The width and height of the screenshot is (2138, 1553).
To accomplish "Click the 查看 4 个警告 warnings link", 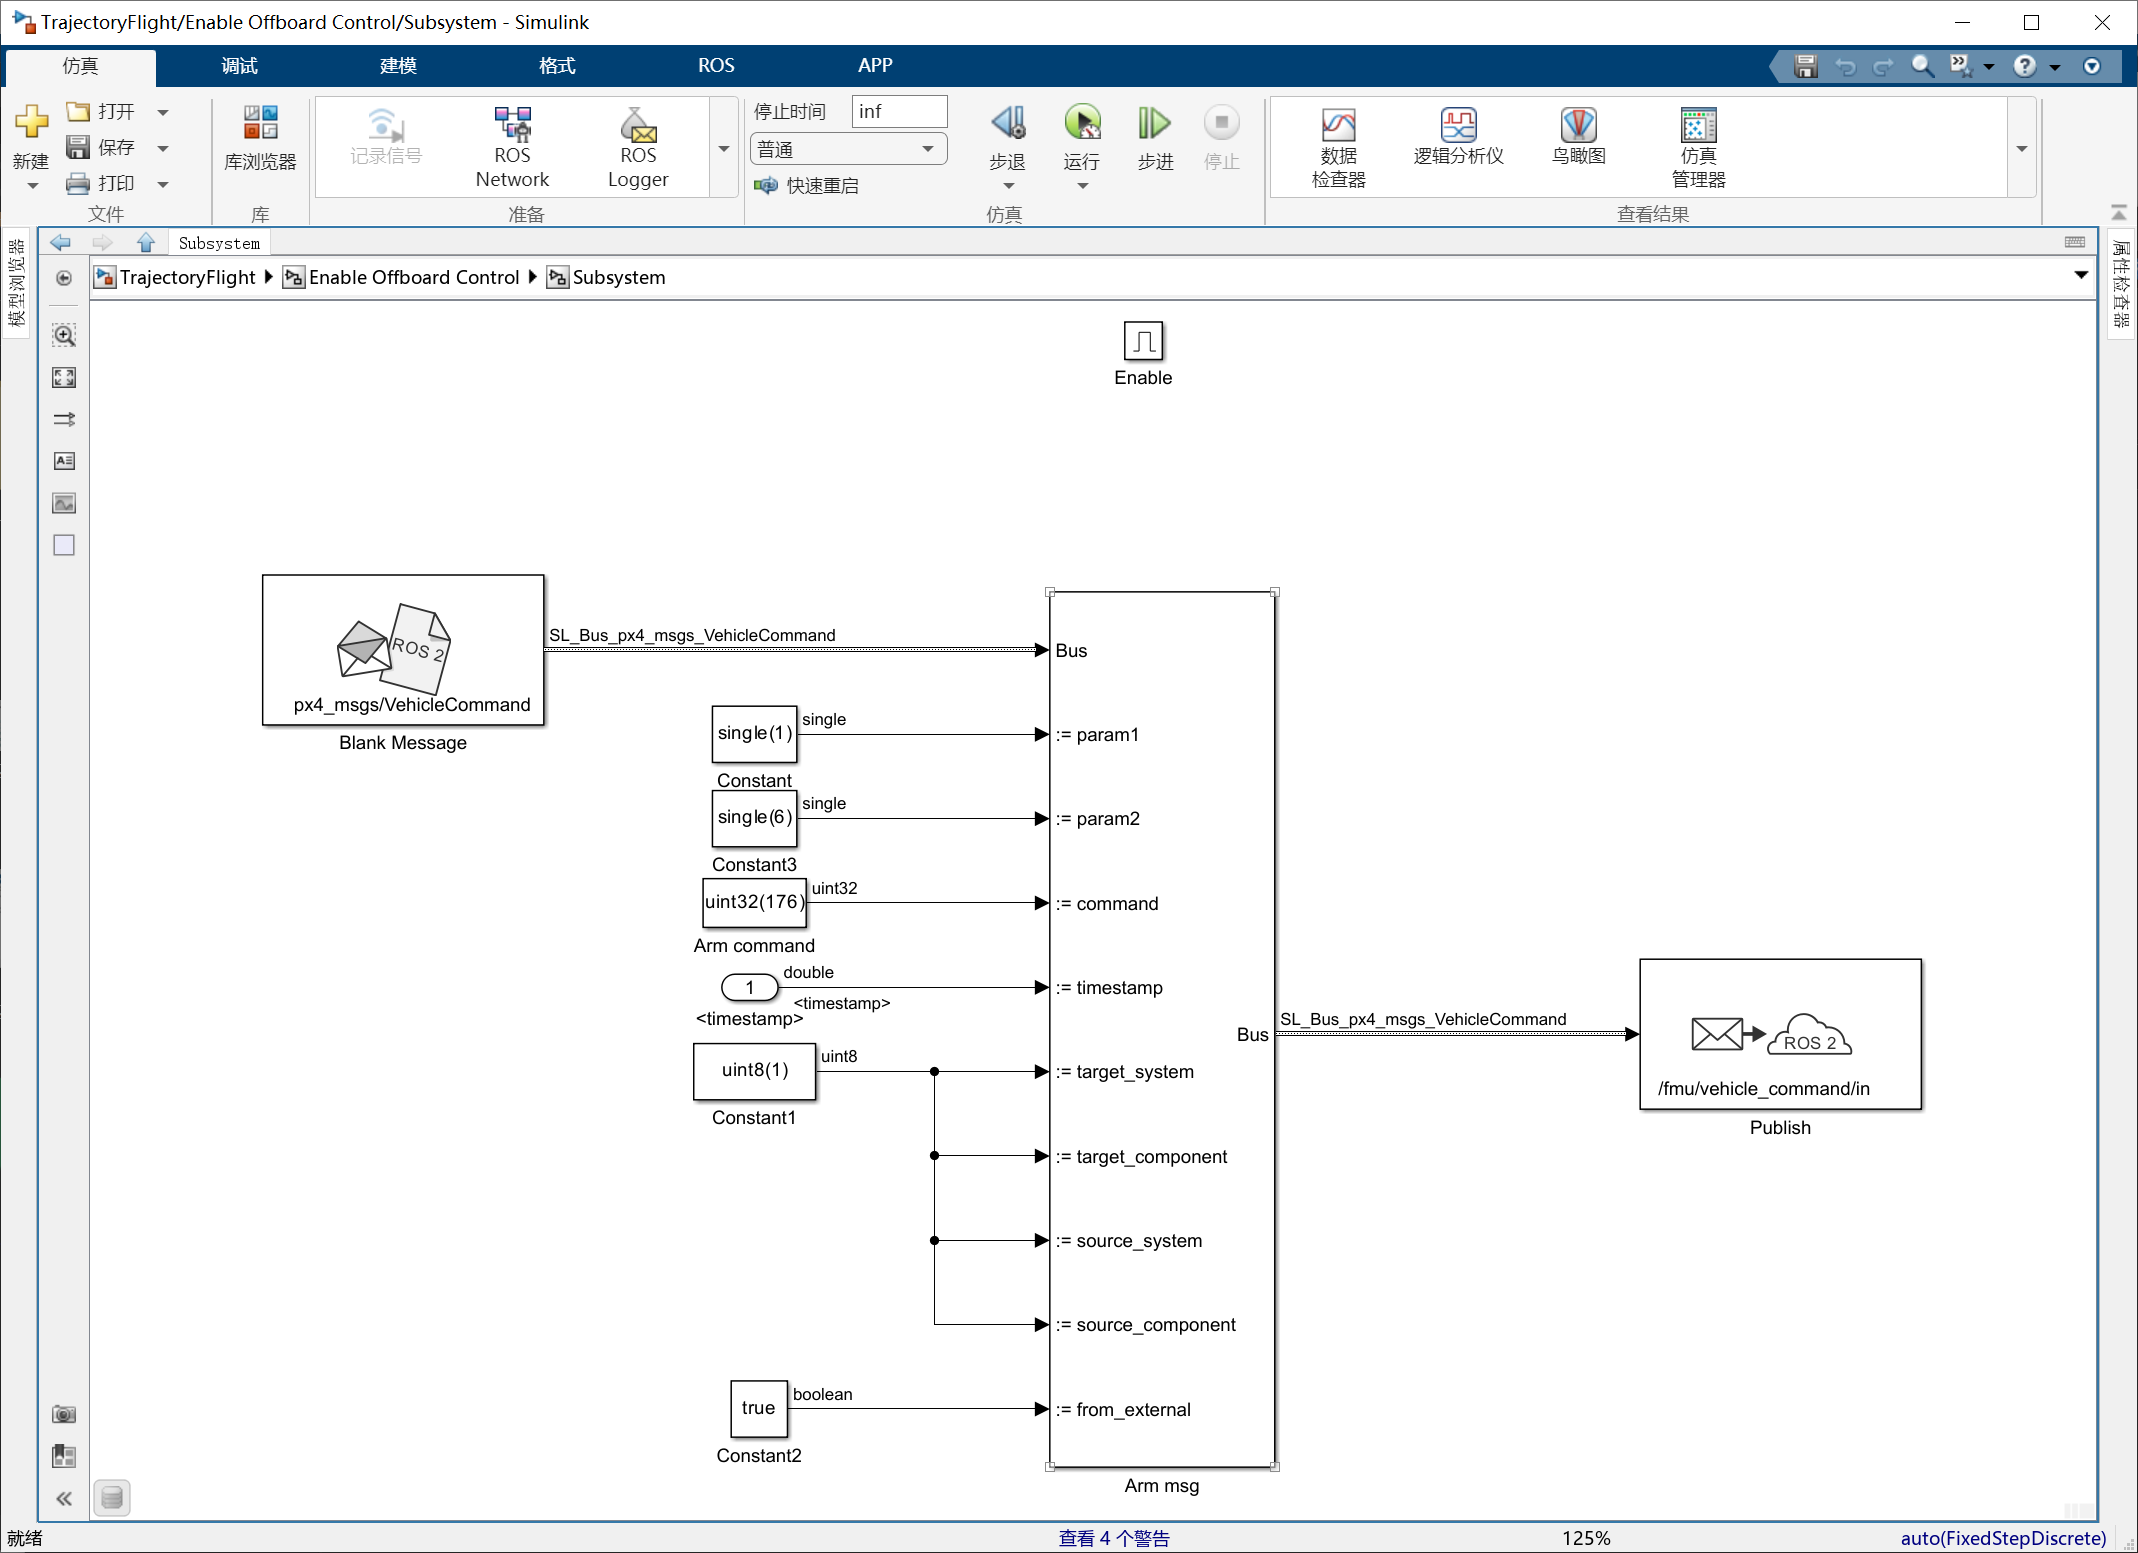I will click(x=1114, y=1538).
